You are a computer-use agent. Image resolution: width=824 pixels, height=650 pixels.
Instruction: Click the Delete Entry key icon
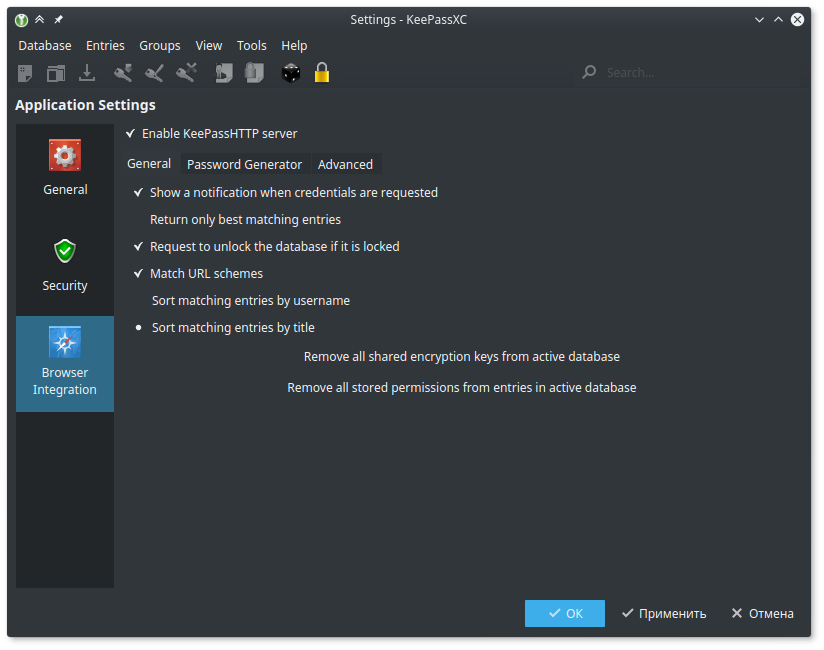coord(186,73)
